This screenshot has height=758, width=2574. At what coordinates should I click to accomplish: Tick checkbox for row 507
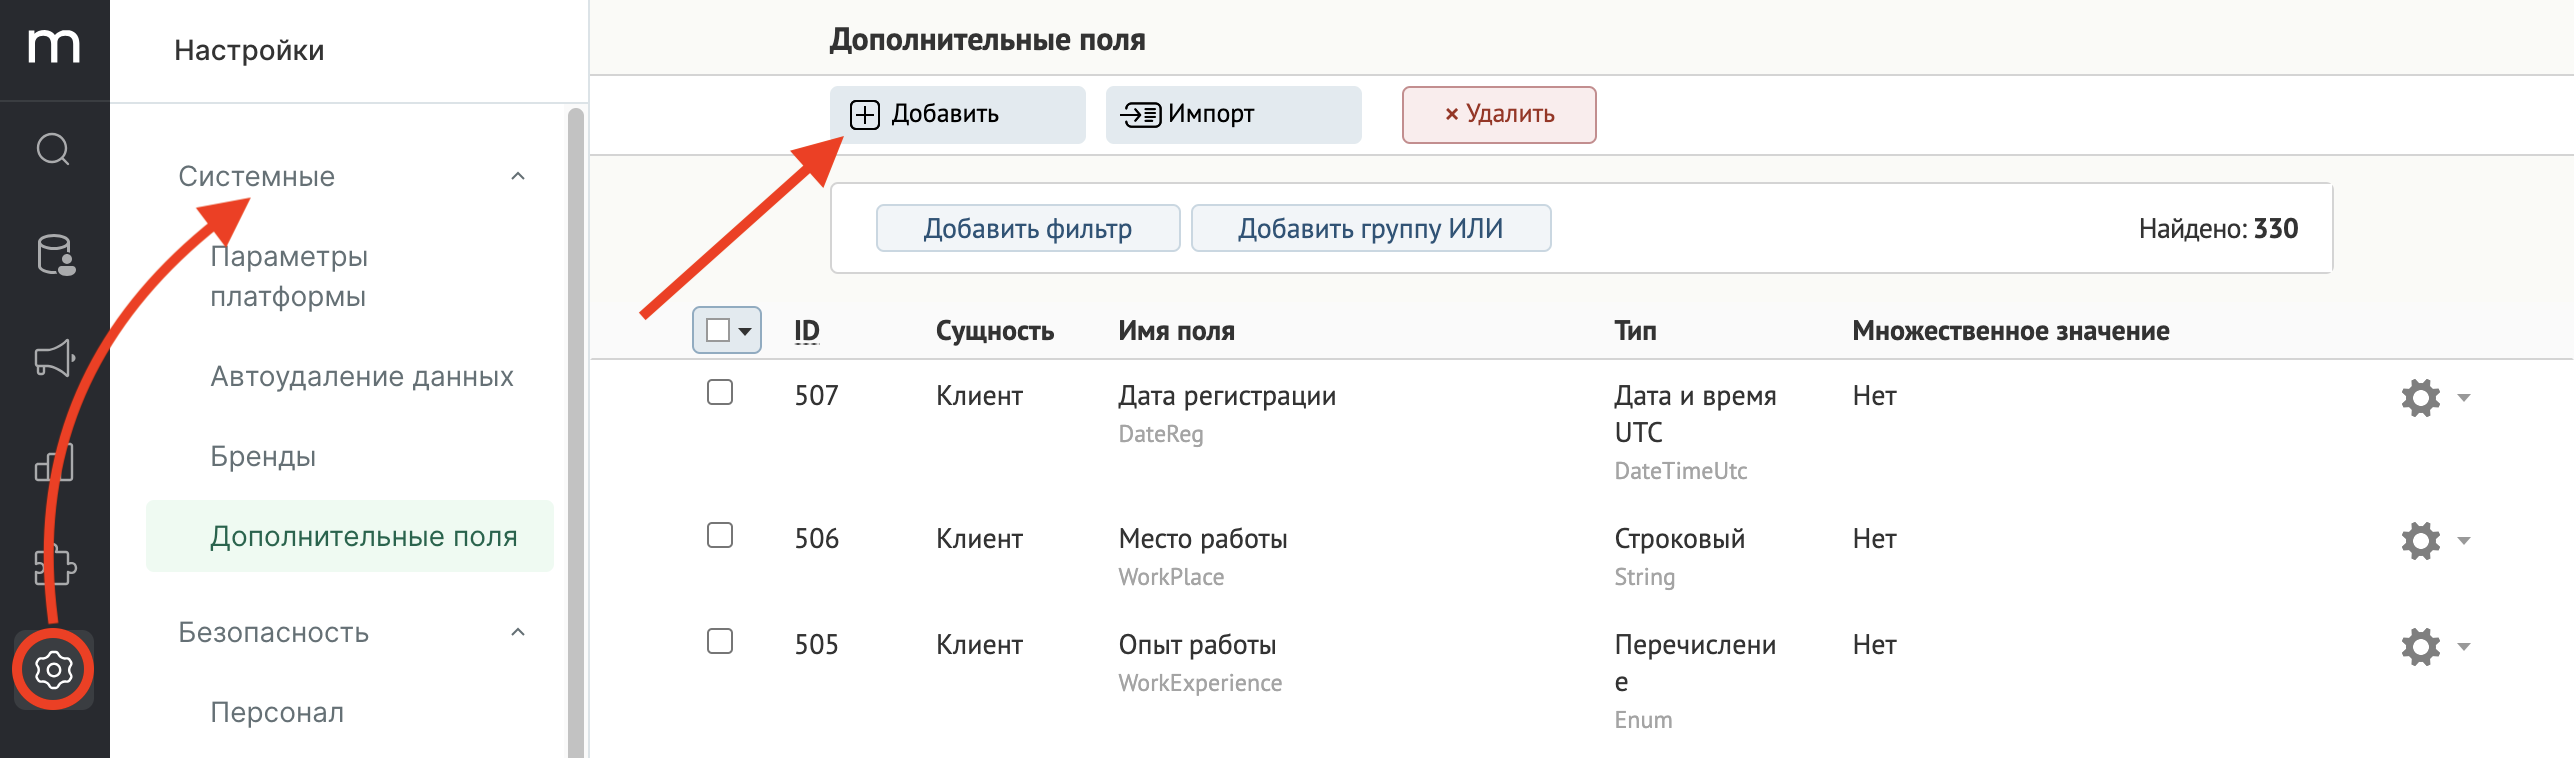click(x=720, y=392)
